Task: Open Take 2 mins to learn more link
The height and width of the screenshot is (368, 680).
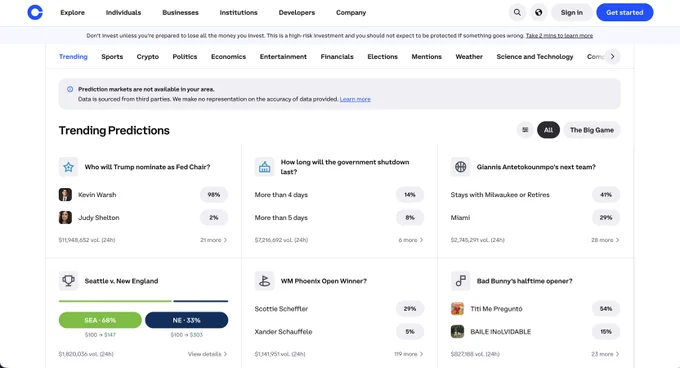Action: [x=559, y=36]
